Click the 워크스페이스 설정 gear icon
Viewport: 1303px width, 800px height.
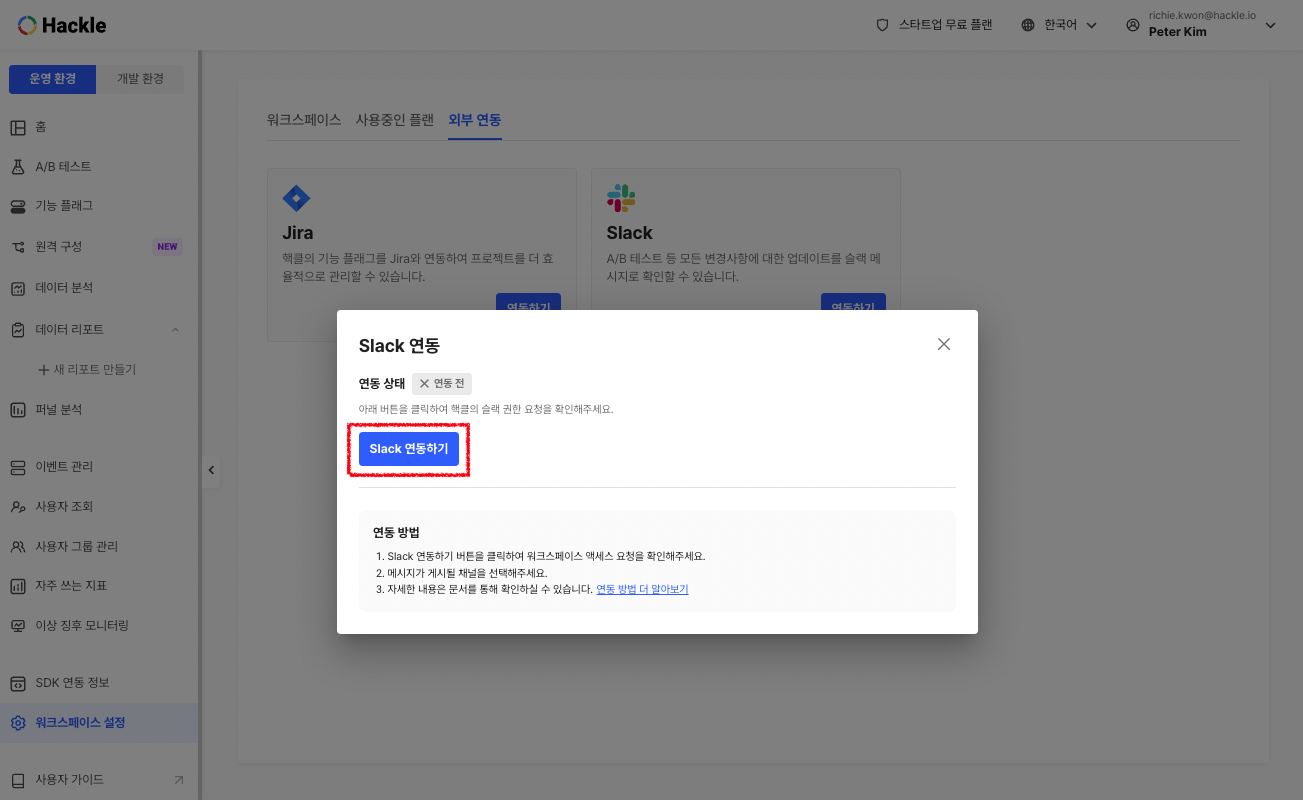coord(18,723)
